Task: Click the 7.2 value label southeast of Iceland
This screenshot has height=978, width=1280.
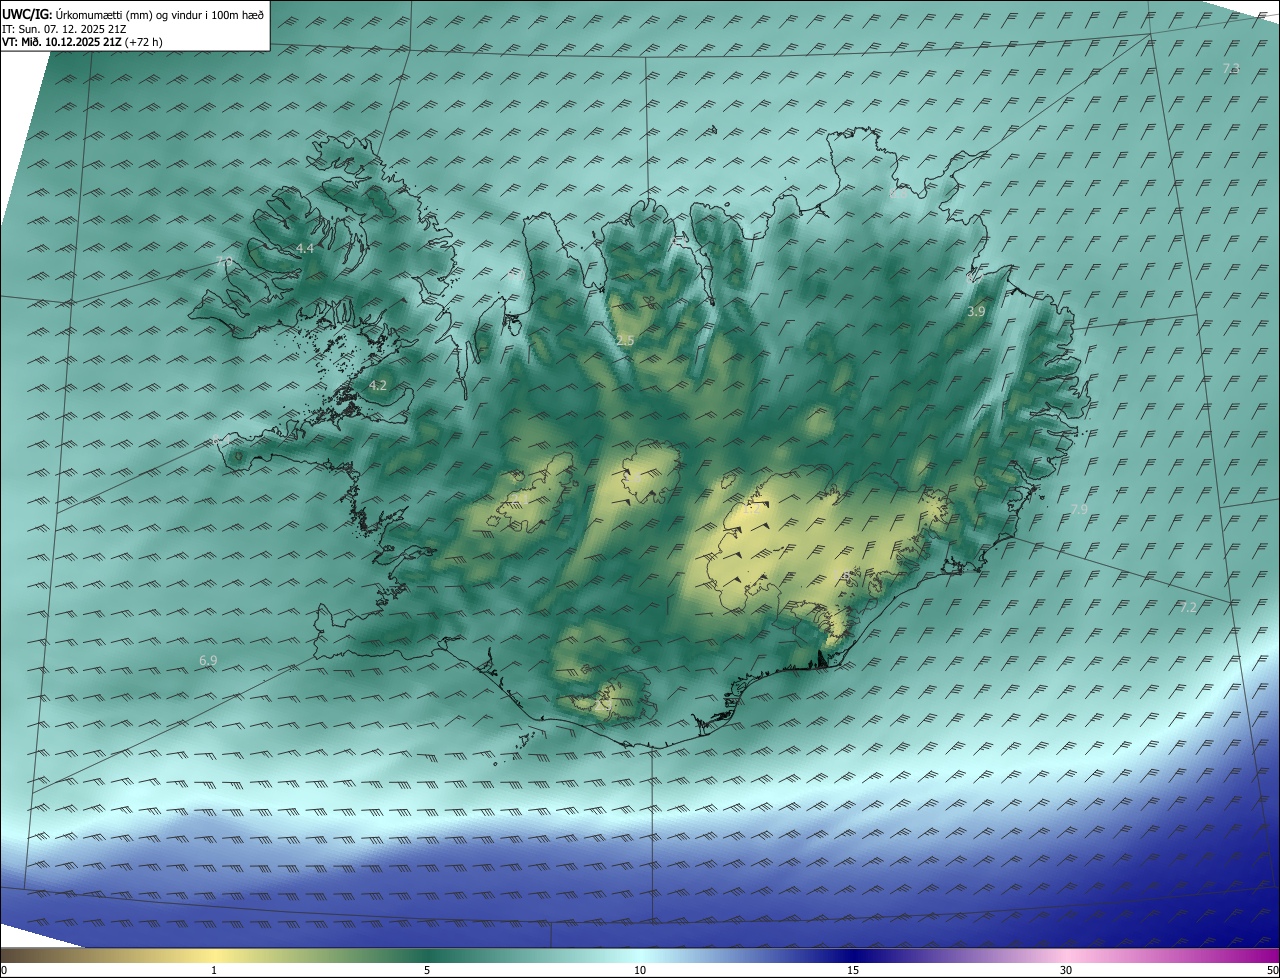Action: tap(1188, 607)
